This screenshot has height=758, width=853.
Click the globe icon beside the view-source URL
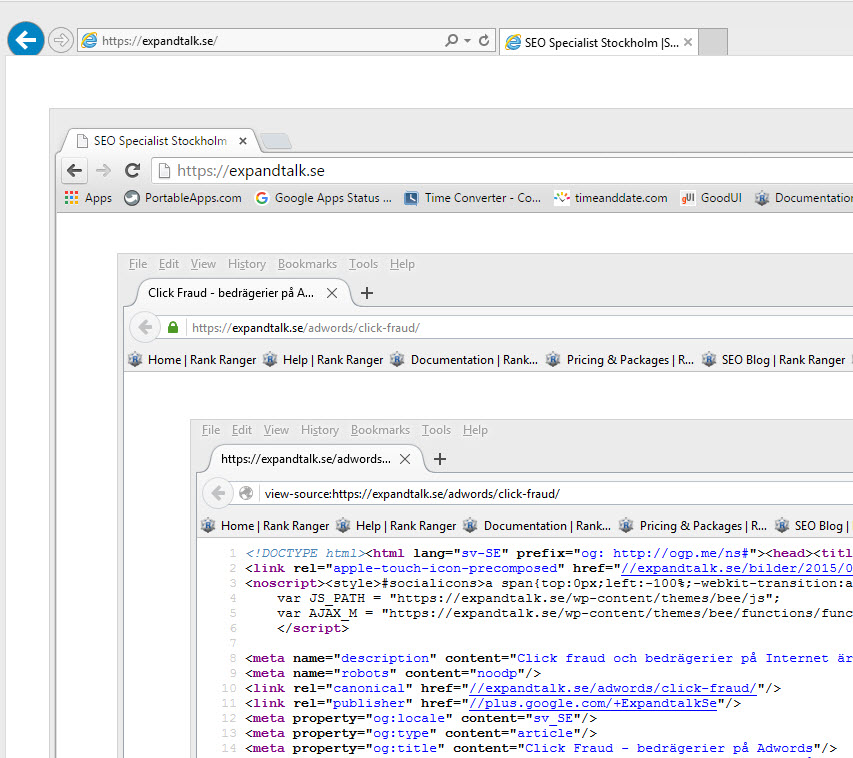coord(246,493)
